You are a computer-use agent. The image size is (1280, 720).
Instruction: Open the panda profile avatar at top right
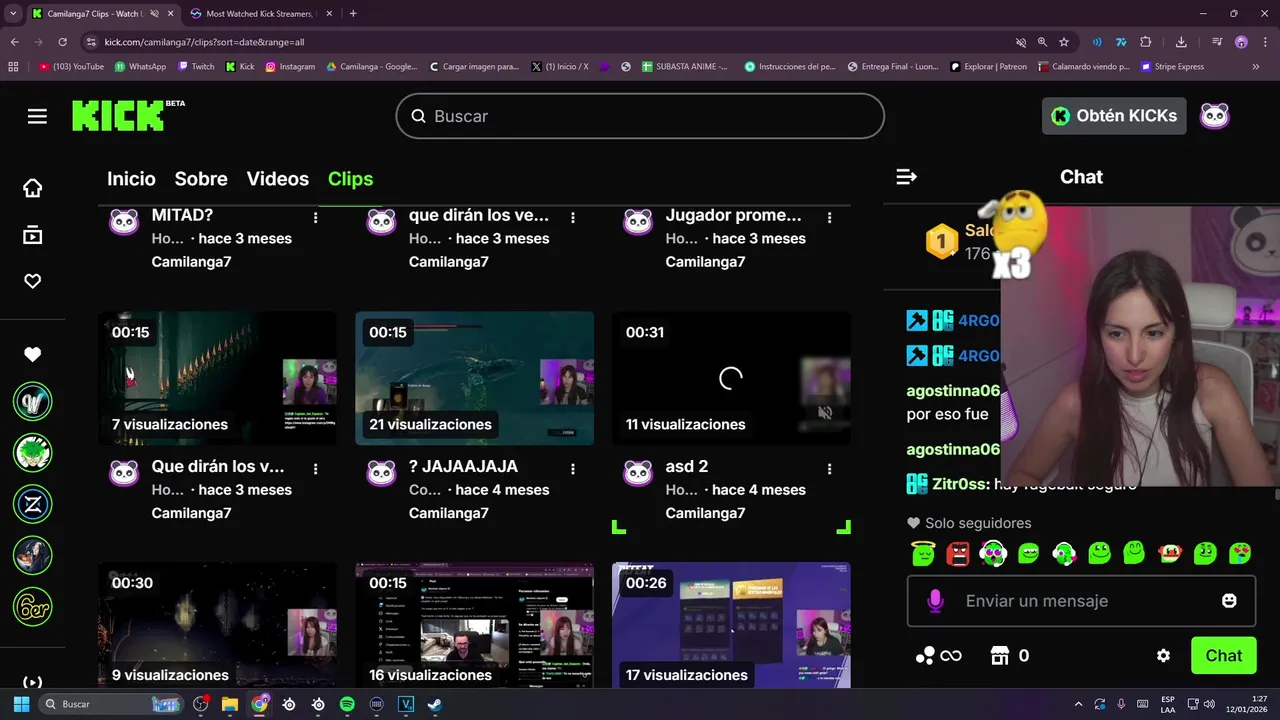(x=1214, y=116)
